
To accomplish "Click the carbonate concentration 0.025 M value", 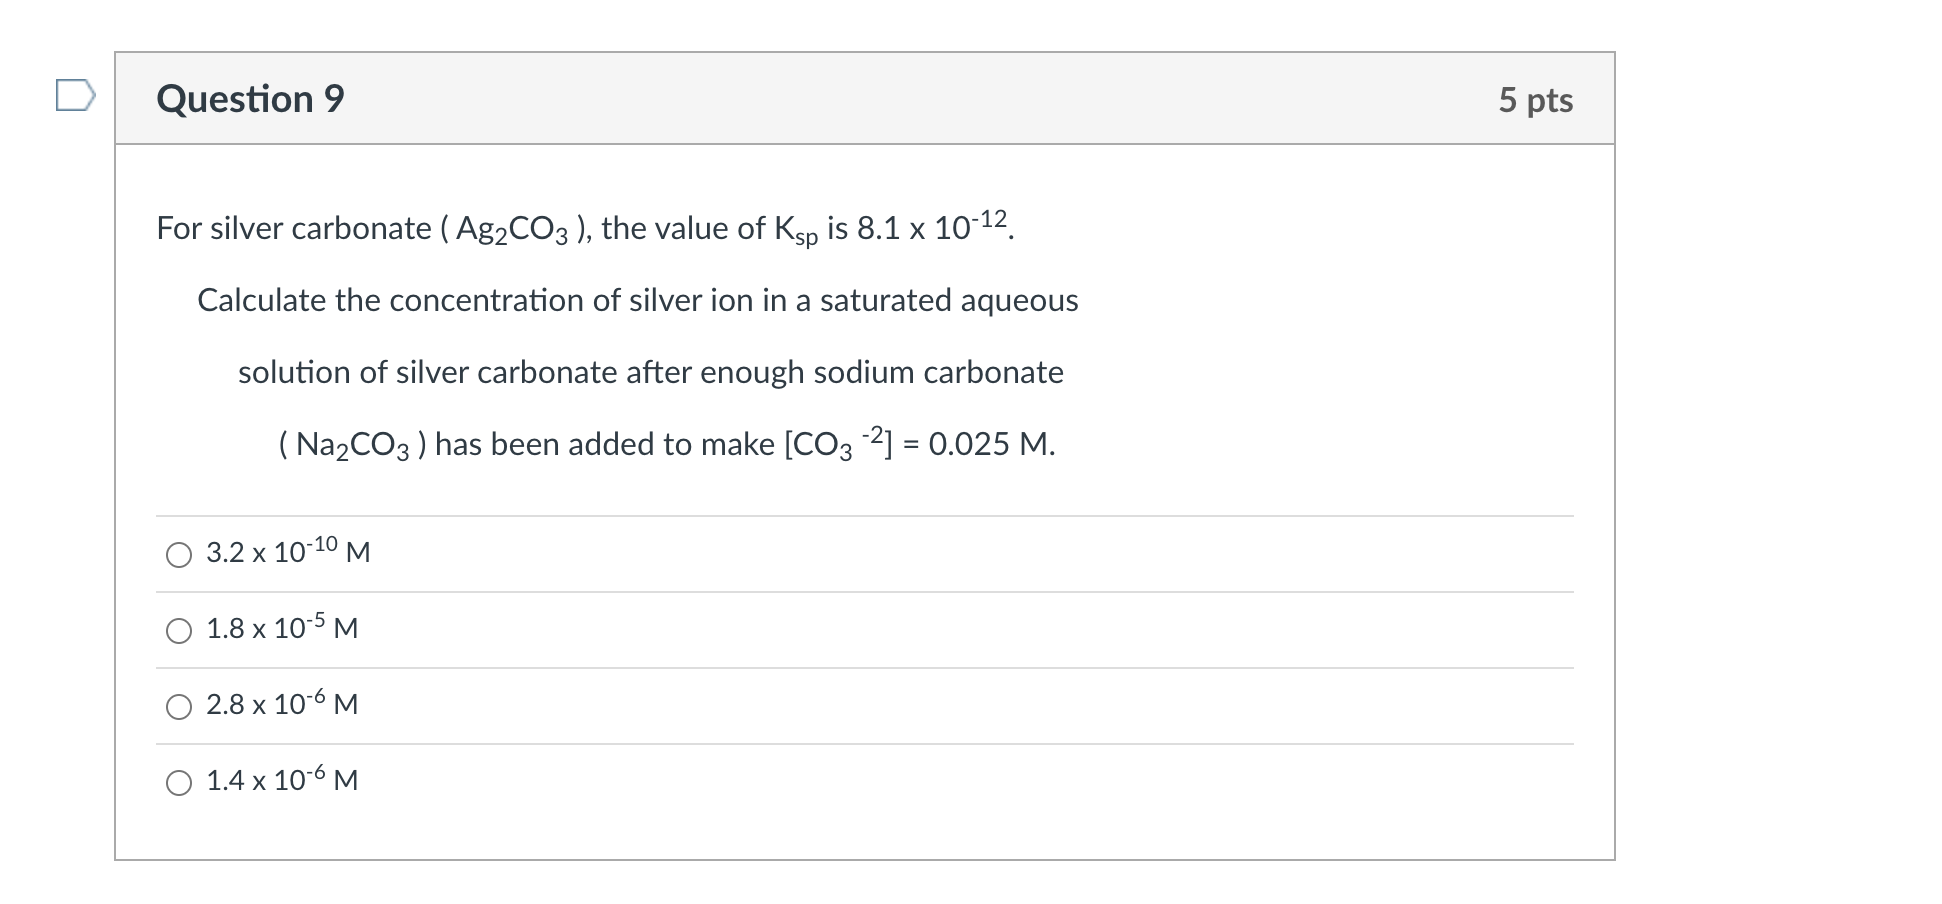I will pos(990,445).
